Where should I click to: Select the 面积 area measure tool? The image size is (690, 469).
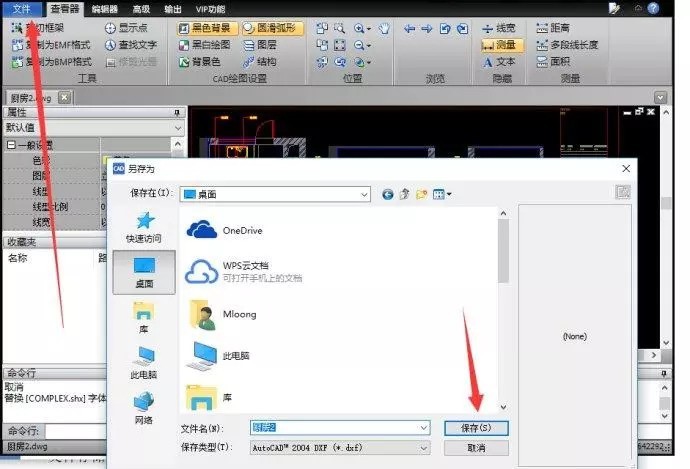pos(553,62)
